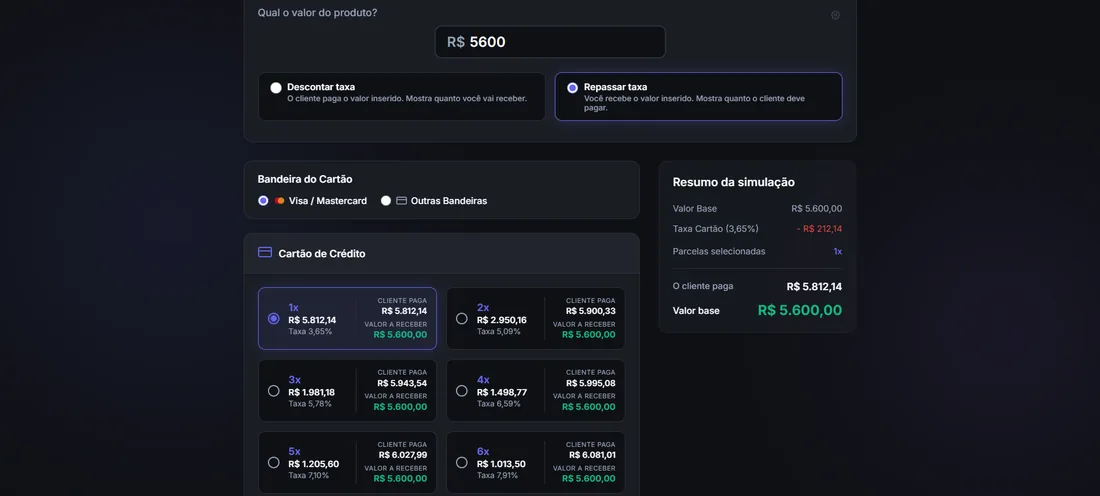Click 'R$ 5.943,54' client pays in 3x card

(x=402, y=383)
